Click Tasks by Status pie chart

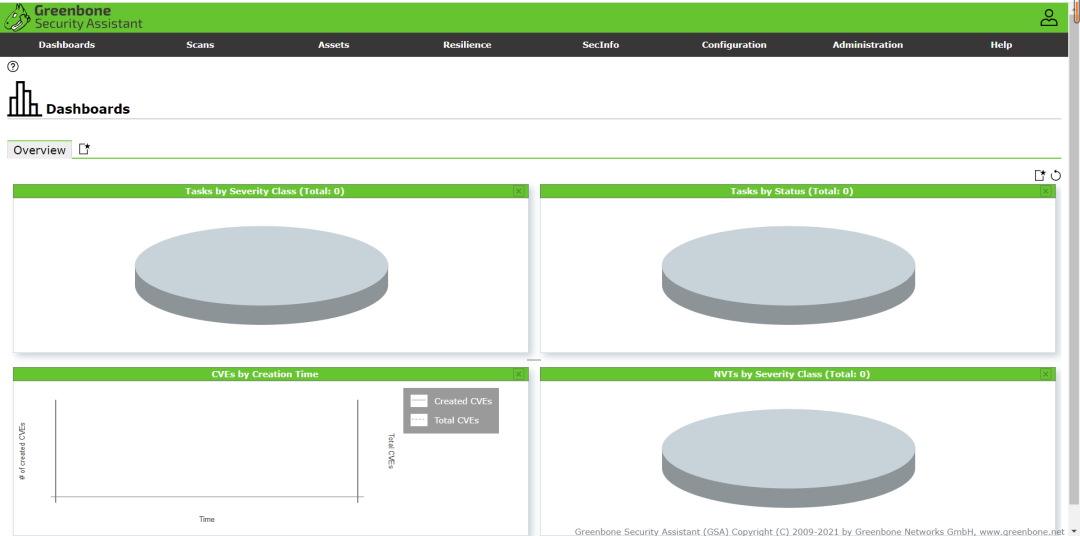coord(789,275)
